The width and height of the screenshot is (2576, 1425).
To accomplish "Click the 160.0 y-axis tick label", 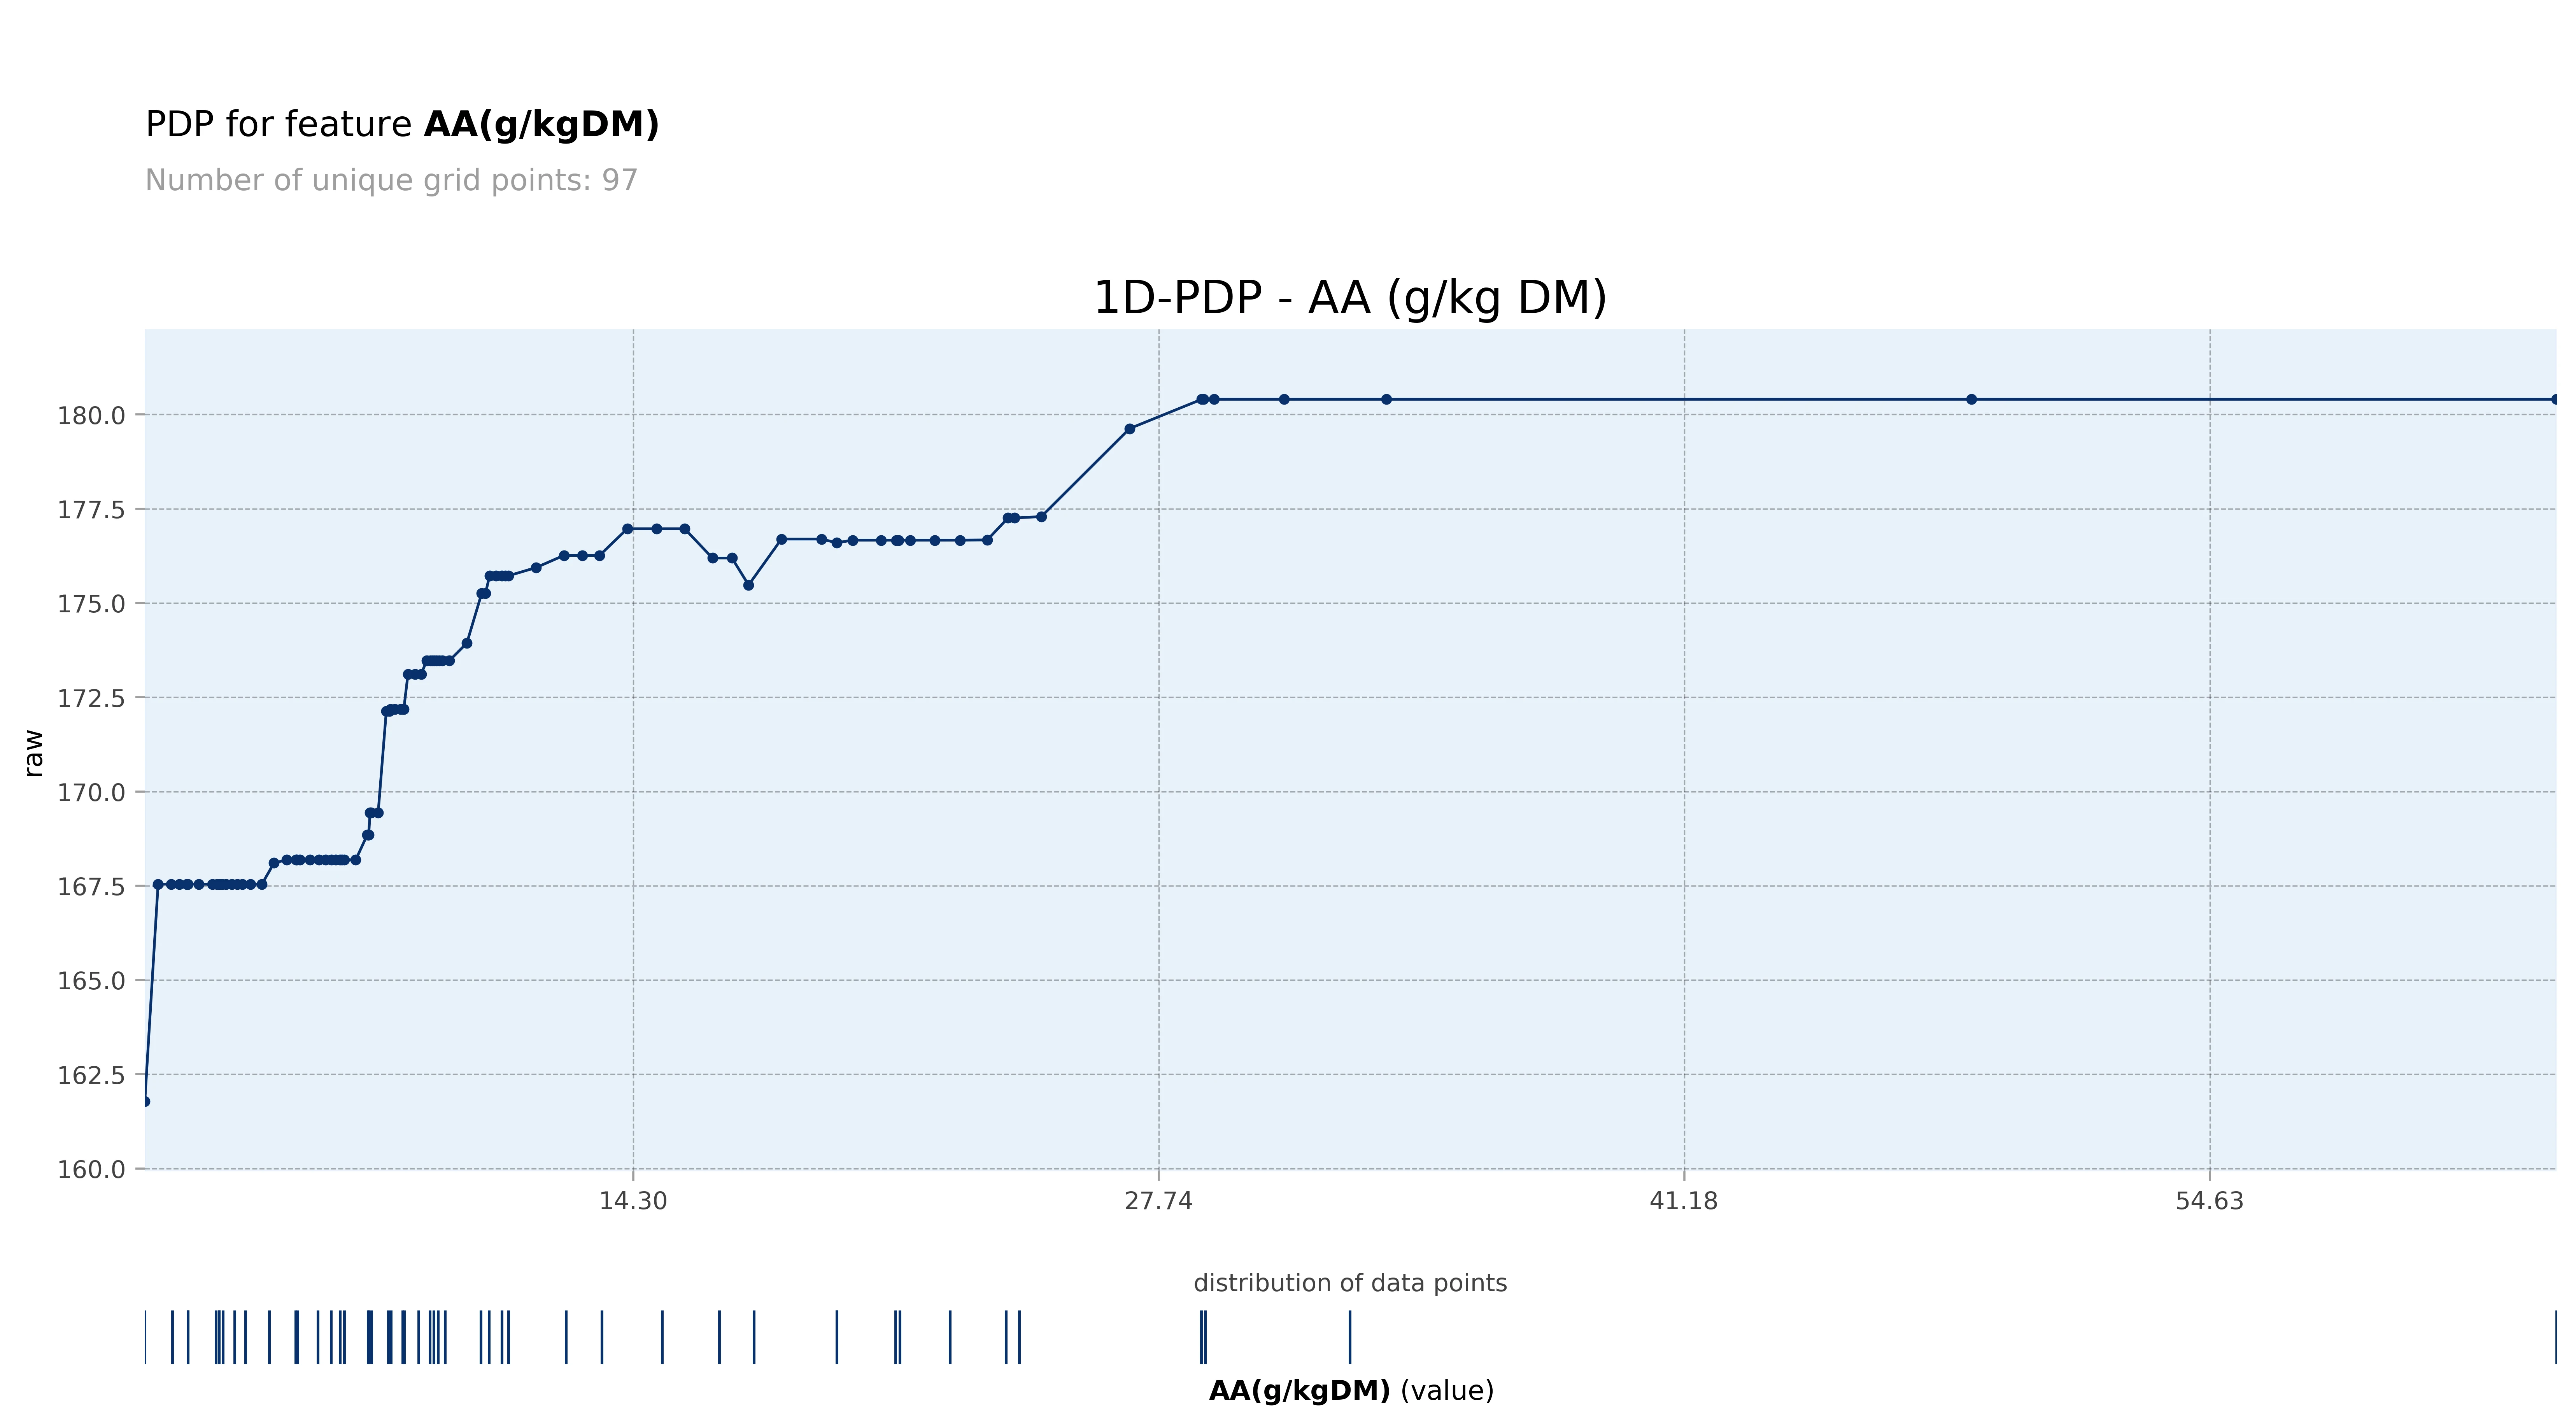I will (91, 1170).
